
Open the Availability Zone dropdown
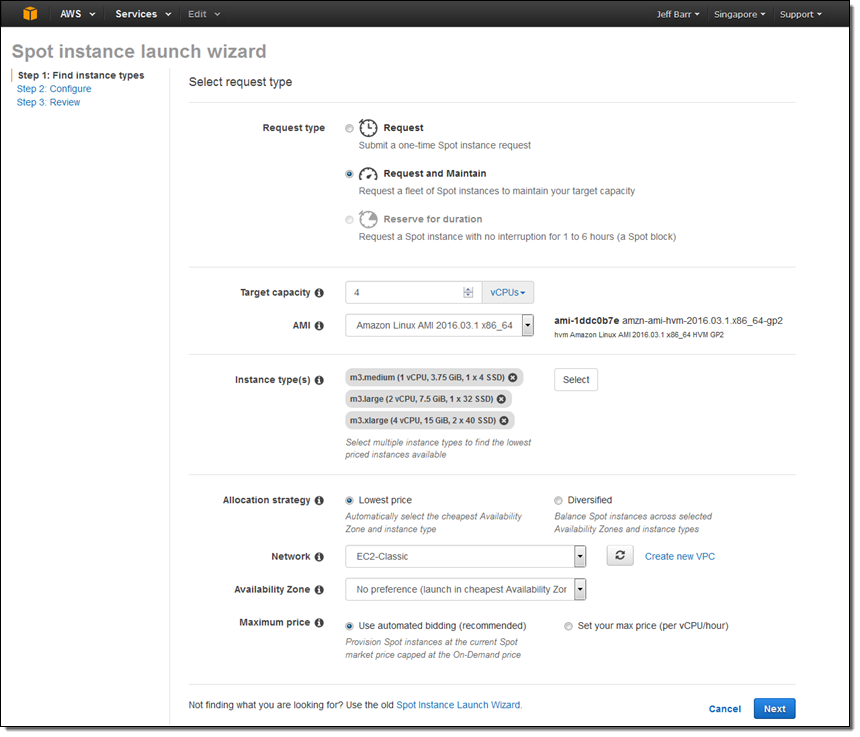466,589
